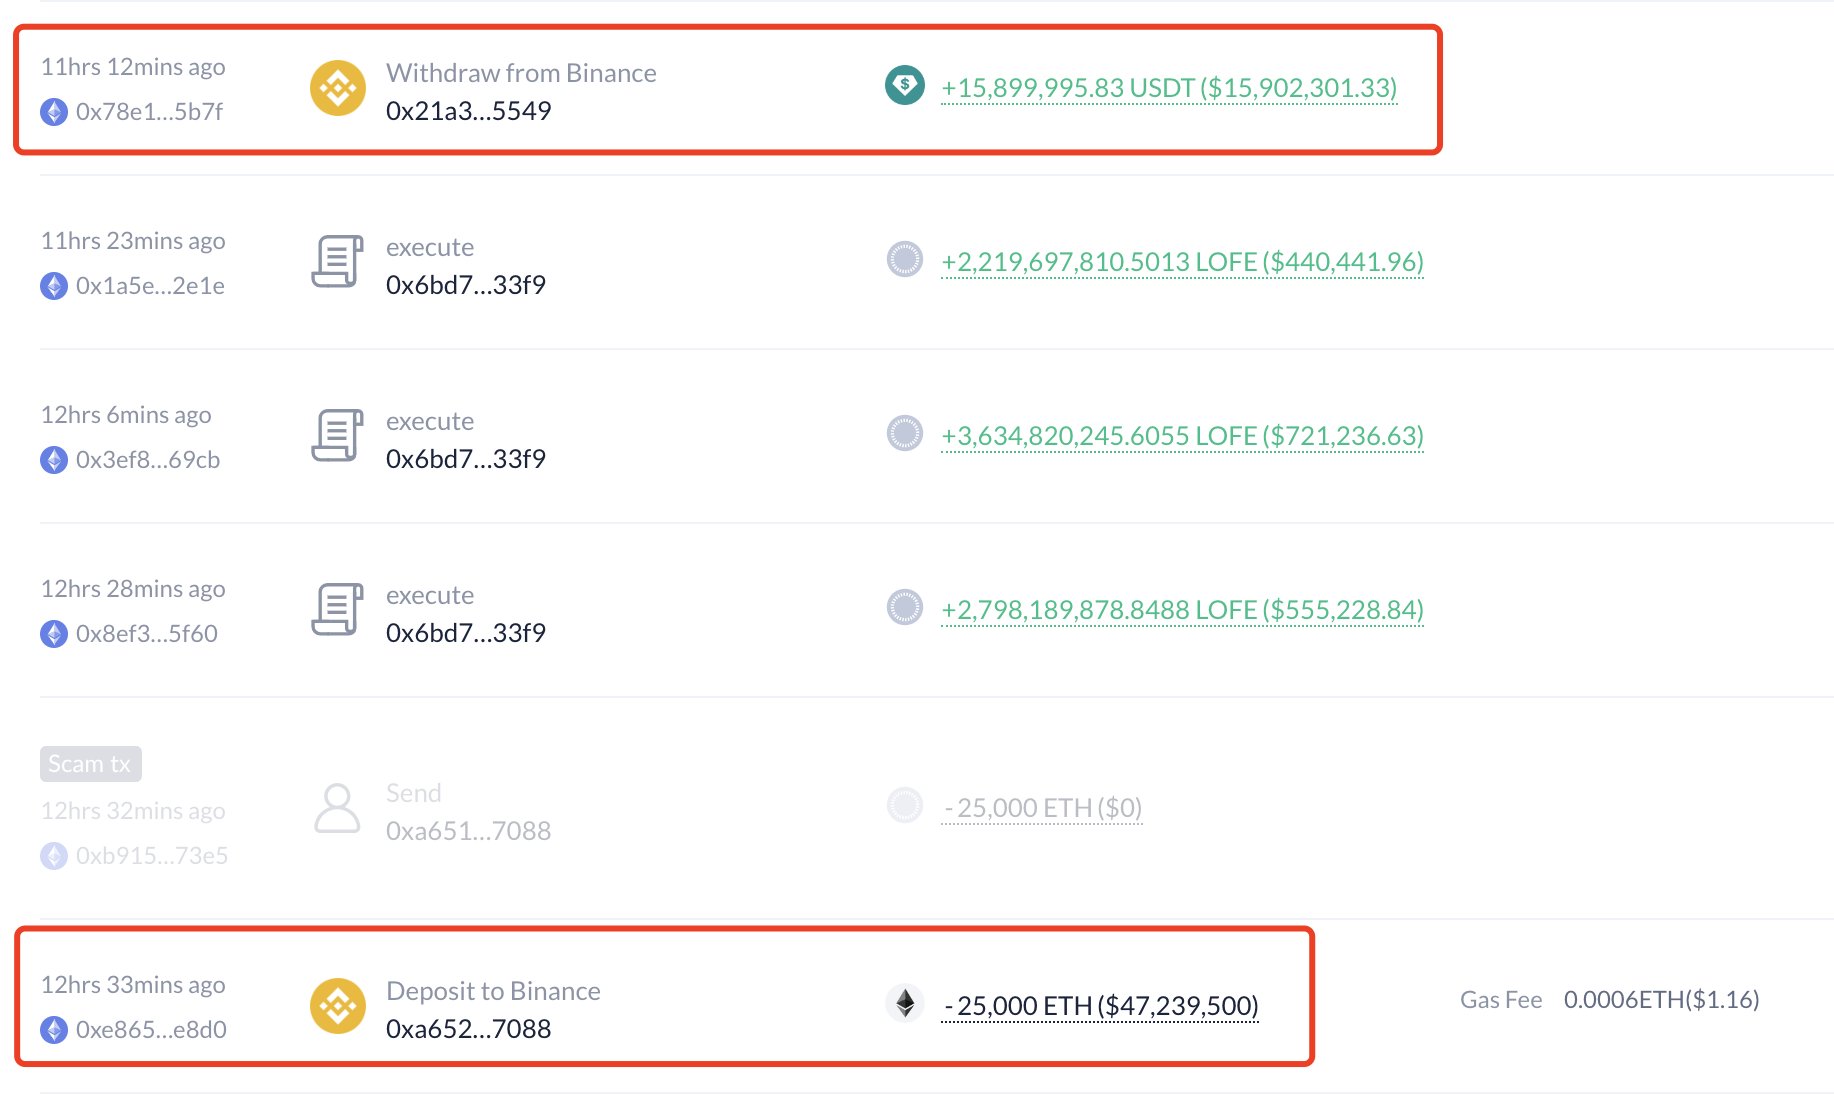Click the user avatar icon on the Send row
This screenshot has height=1112, width=1834.
[x=337, y=808]
